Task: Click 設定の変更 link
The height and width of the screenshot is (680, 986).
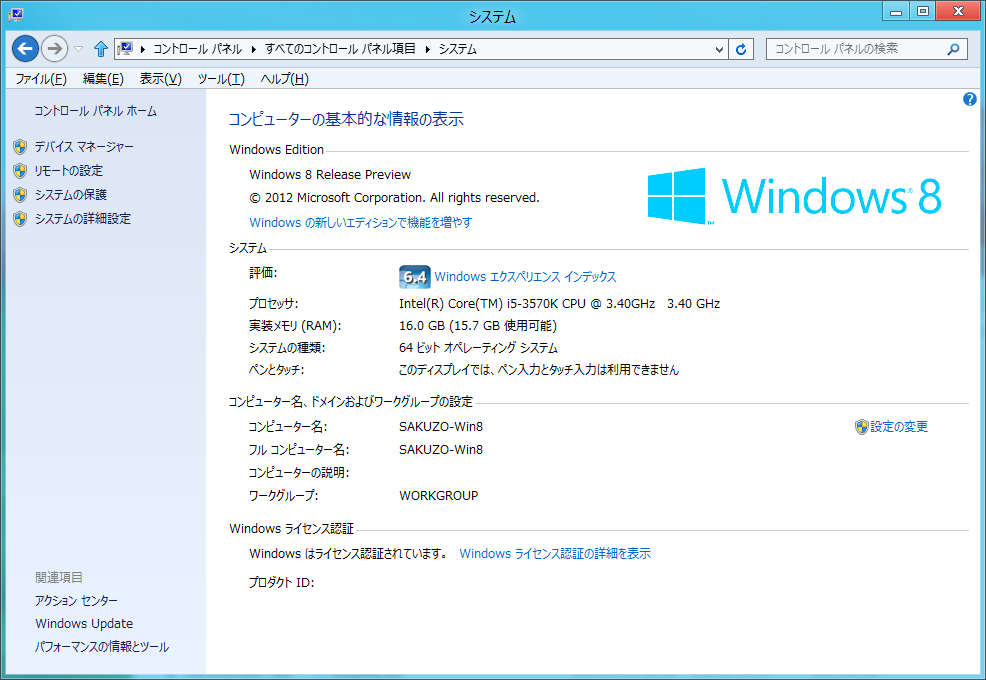Action: pos(899,426)
